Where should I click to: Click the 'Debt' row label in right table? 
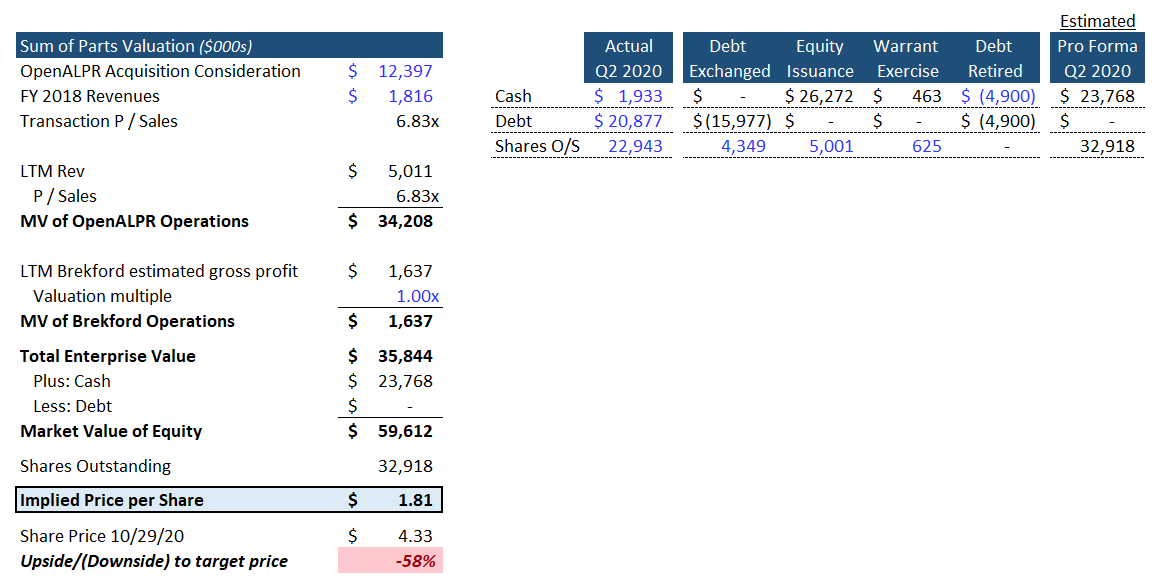[514, 121]
